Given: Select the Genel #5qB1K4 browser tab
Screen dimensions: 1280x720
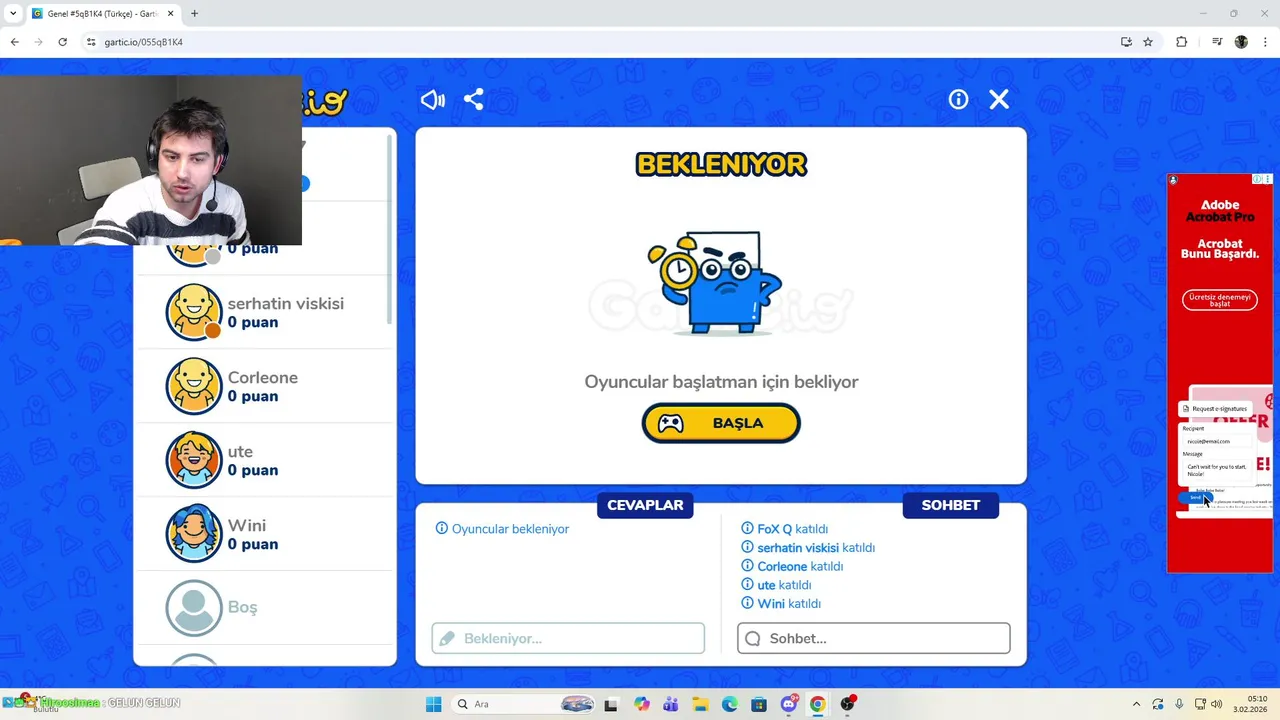Looking at the screenshot, I should click(102, 14).
